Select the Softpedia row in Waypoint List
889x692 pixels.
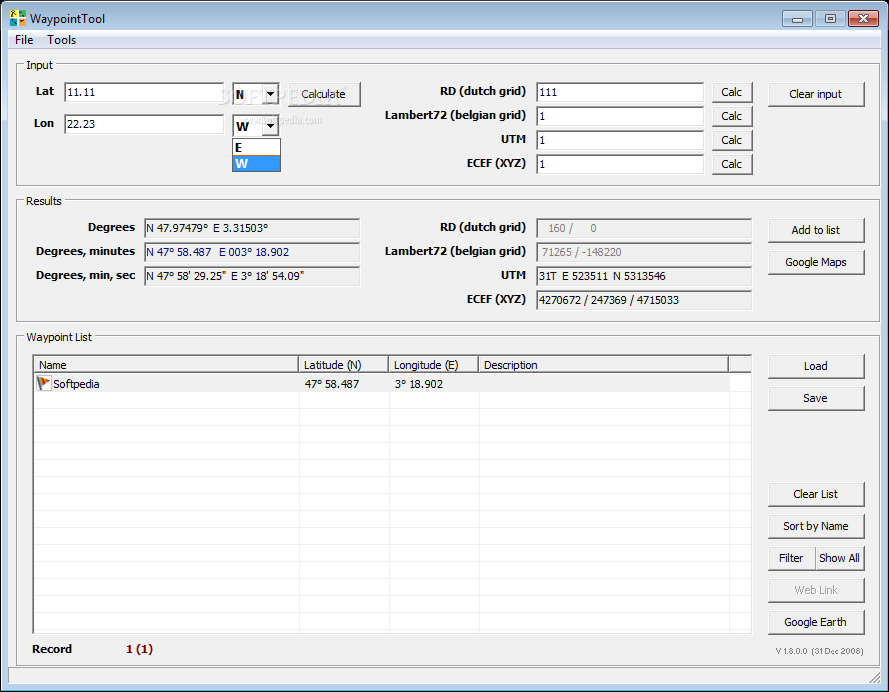pyautogui.click(x=382, y=384)
